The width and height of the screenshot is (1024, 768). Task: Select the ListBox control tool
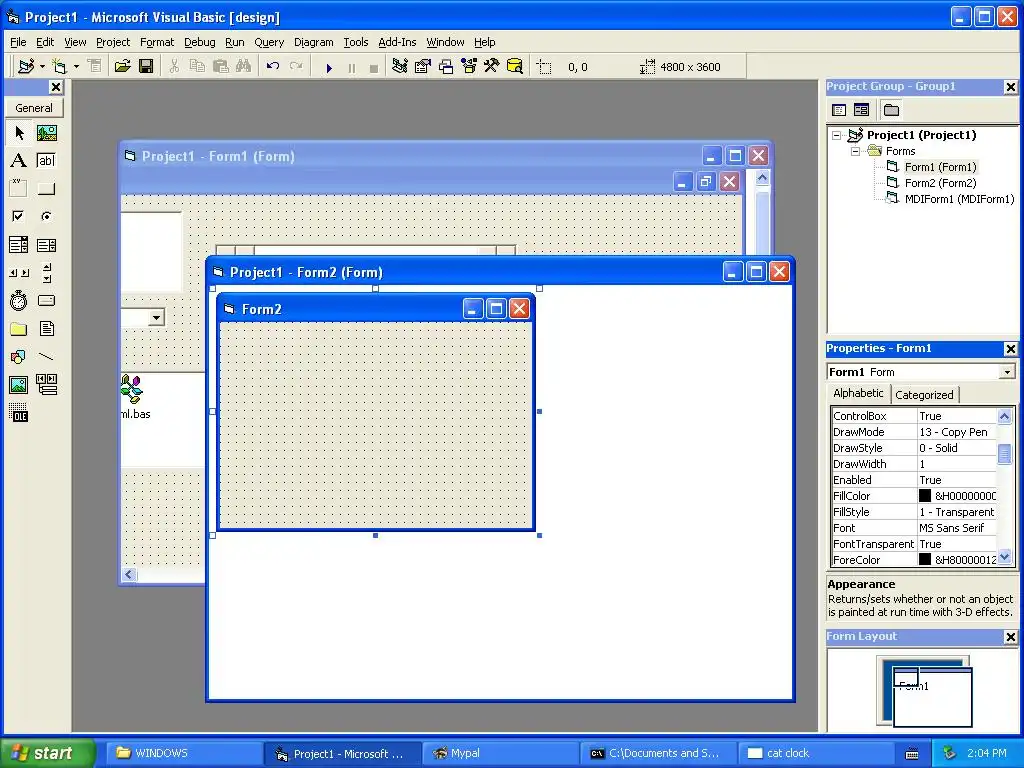[x=46, y=245]
